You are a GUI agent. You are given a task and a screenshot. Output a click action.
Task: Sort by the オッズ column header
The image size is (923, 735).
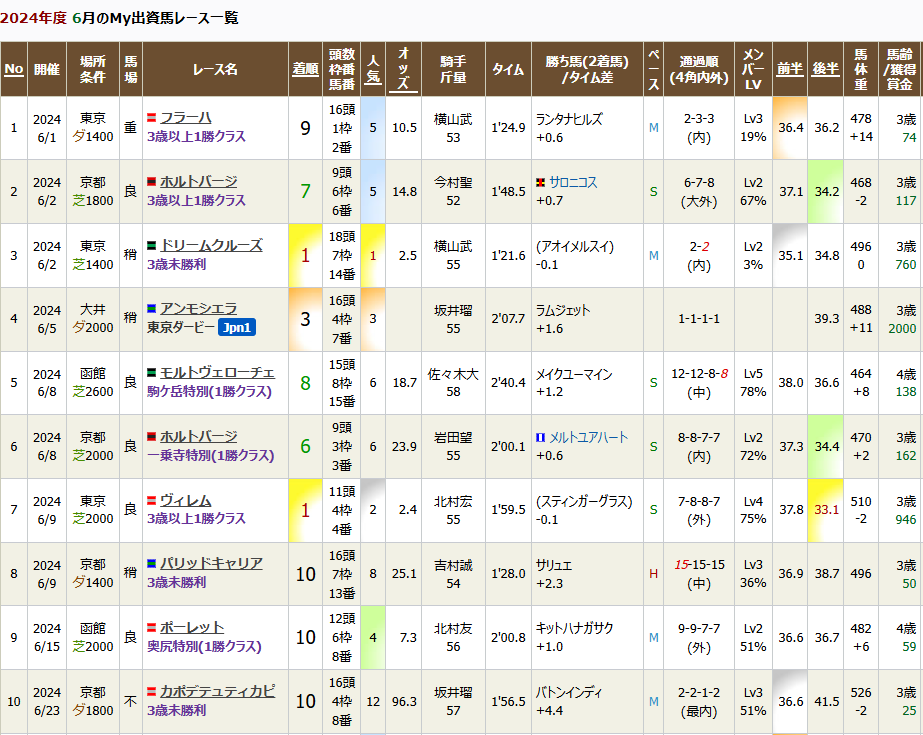[x=403, y=69]
